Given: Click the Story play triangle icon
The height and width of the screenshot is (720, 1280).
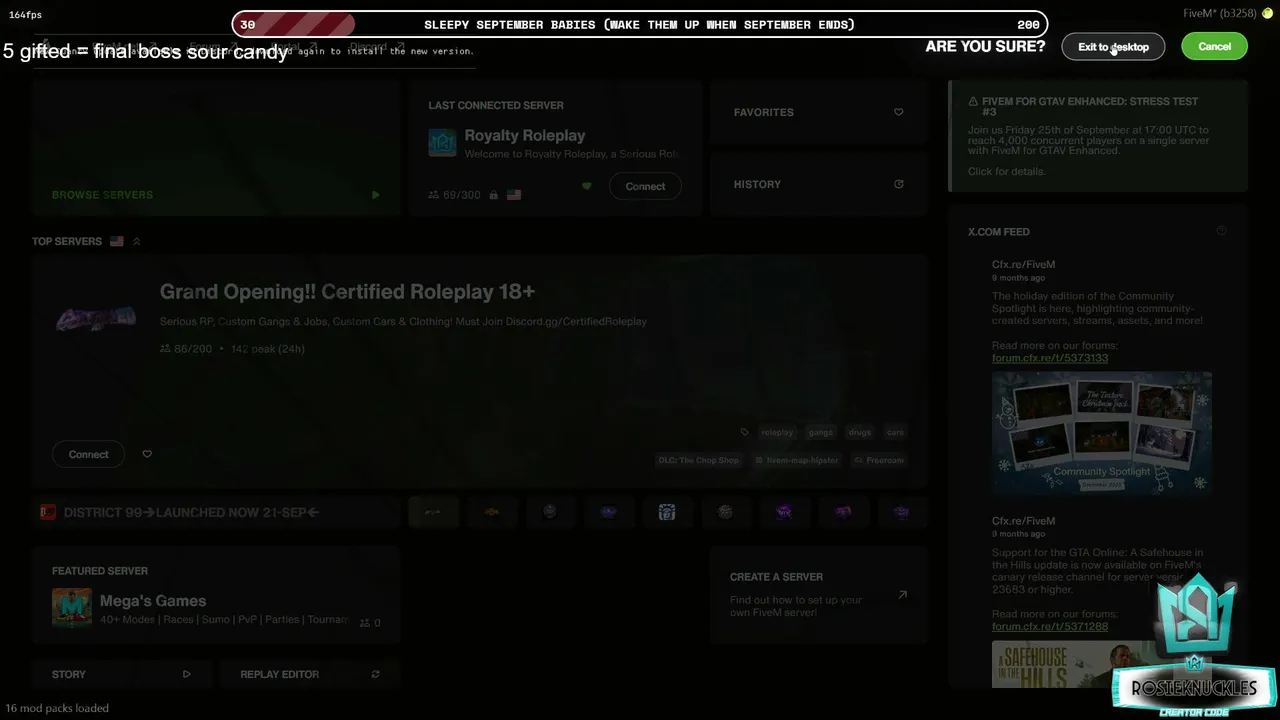Looking at the screenshot, I should pos(186,674).
